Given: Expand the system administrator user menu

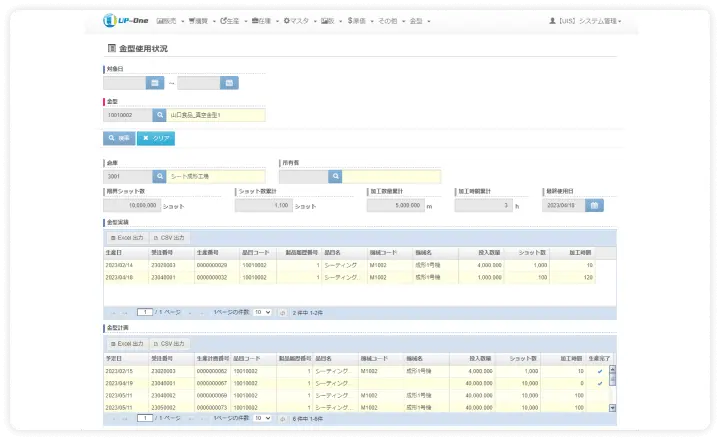Looking at the screenshot, I should tap(585, 20).
